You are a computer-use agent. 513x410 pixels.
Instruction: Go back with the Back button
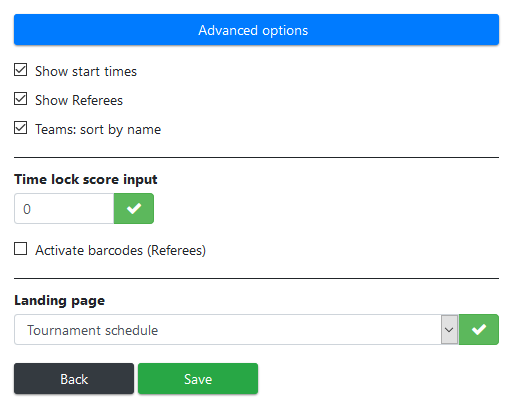click(x=74, y=379)
